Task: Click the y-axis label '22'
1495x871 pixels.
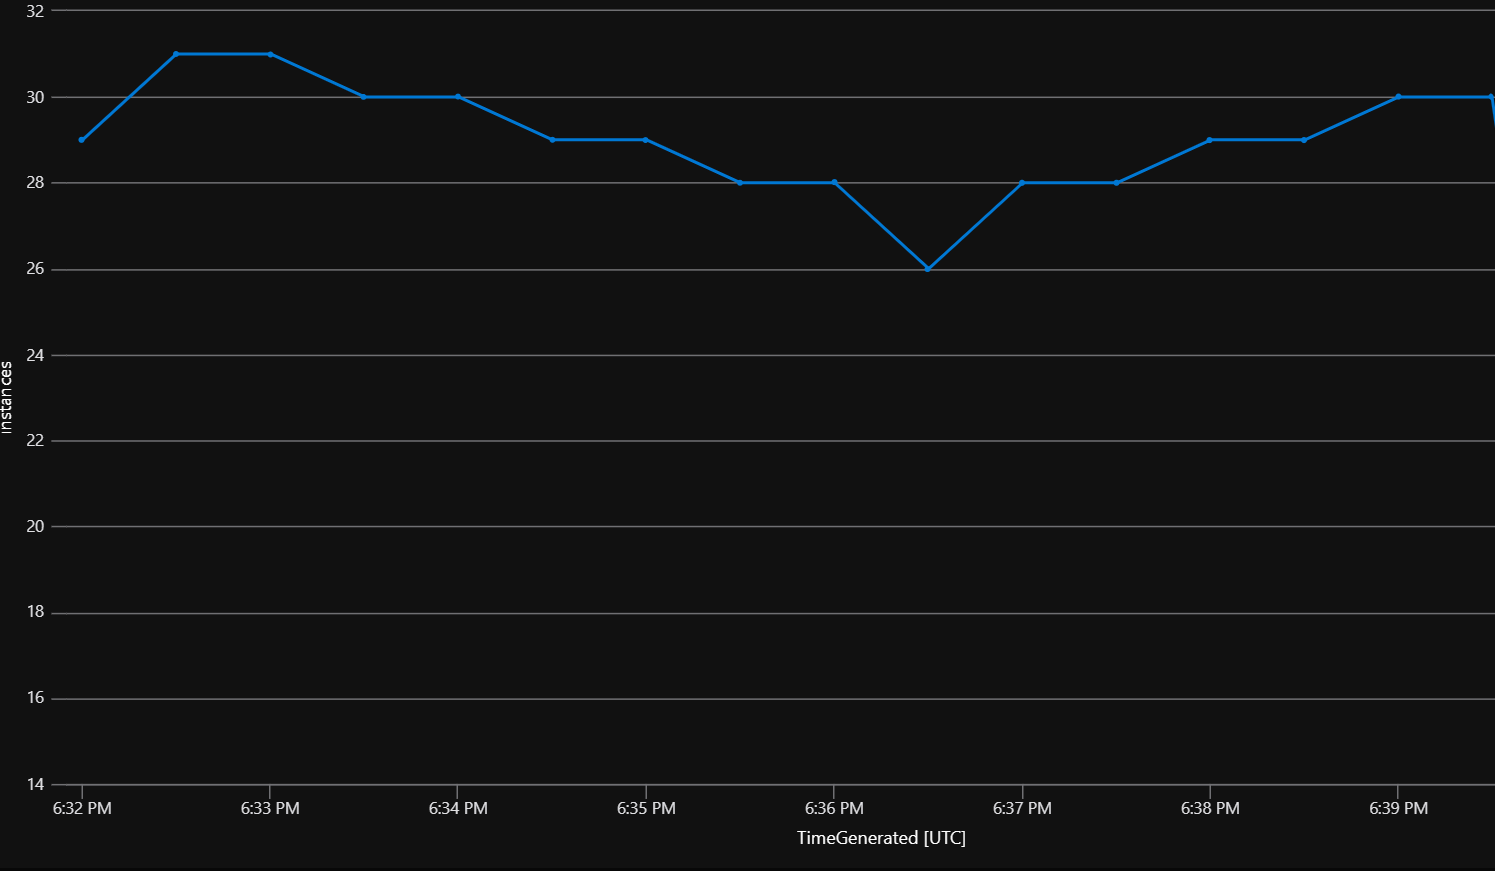Action: click(35, 441)
